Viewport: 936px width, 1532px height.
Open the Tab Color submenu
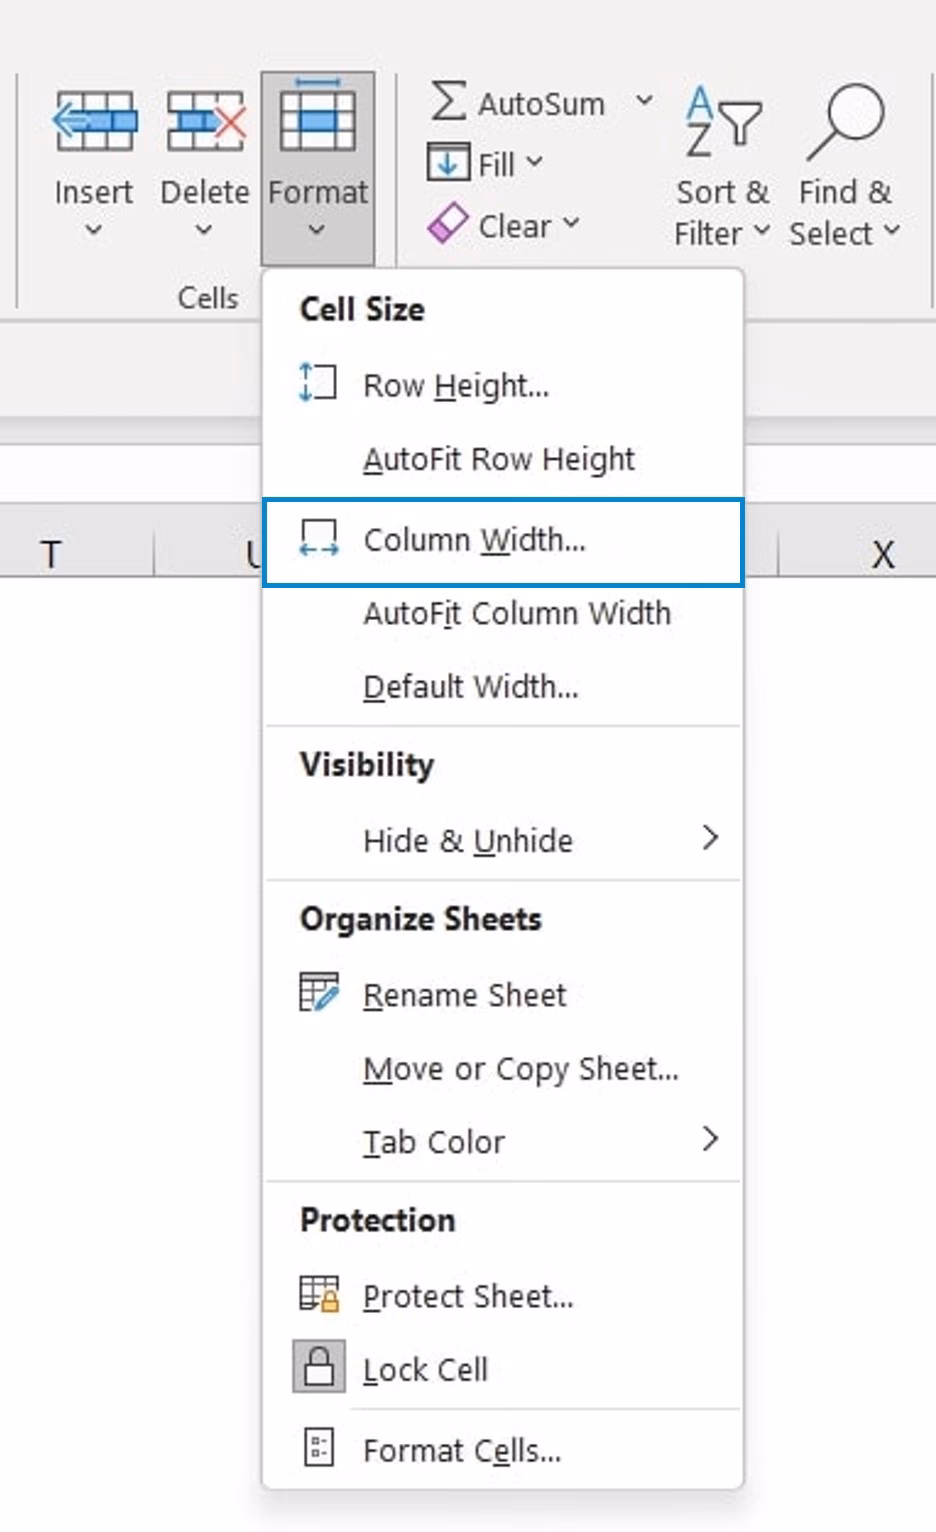(x=710, y=1139)
